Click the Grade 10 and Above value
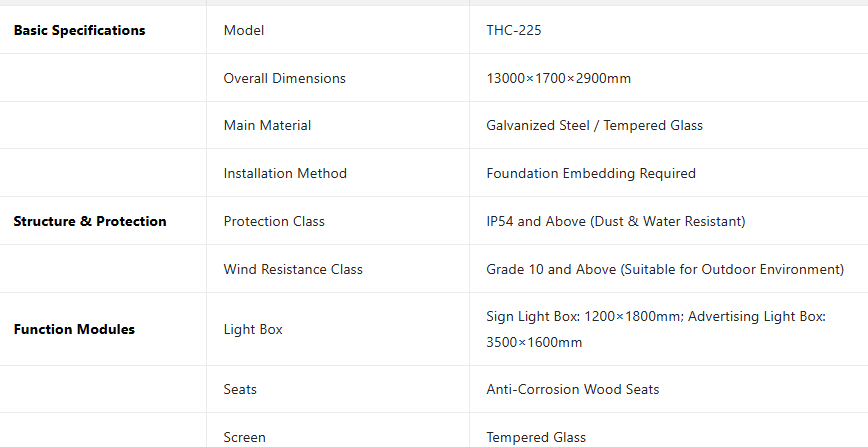The image size is (868, 447). tap(665, 269)
